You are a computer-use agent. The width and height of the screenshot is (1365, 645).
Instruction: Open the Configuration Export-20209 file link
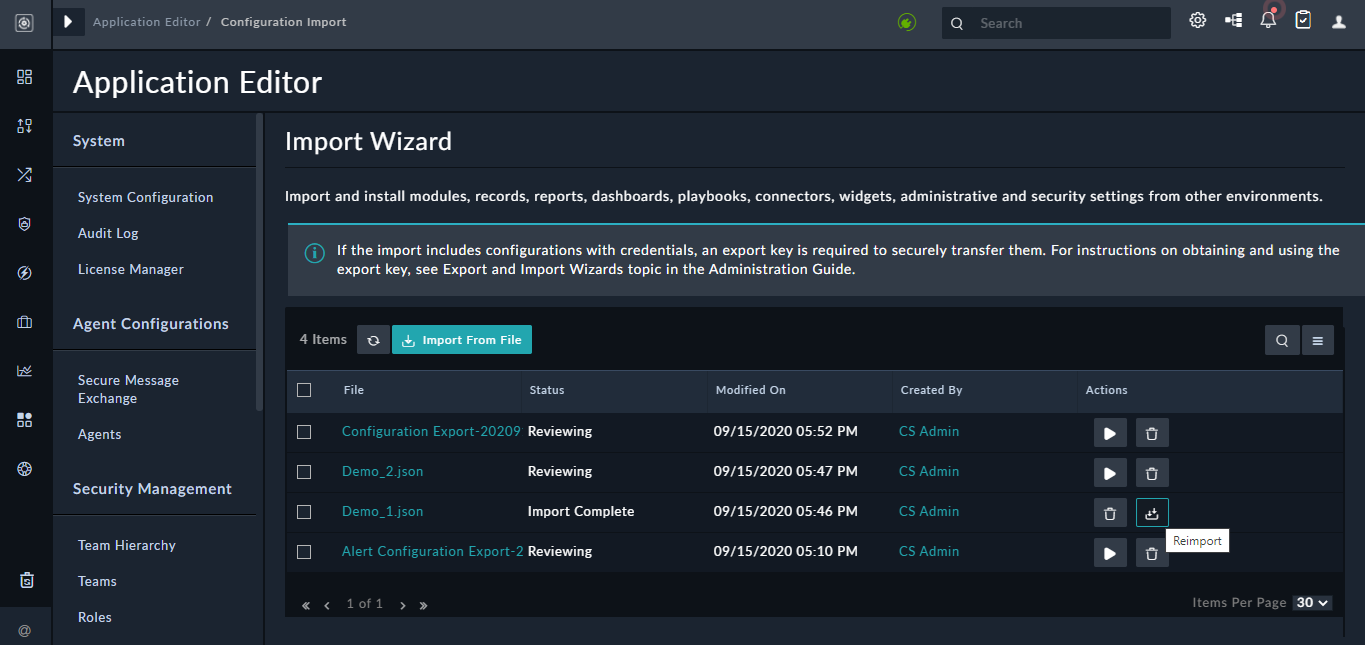(431, 432)
